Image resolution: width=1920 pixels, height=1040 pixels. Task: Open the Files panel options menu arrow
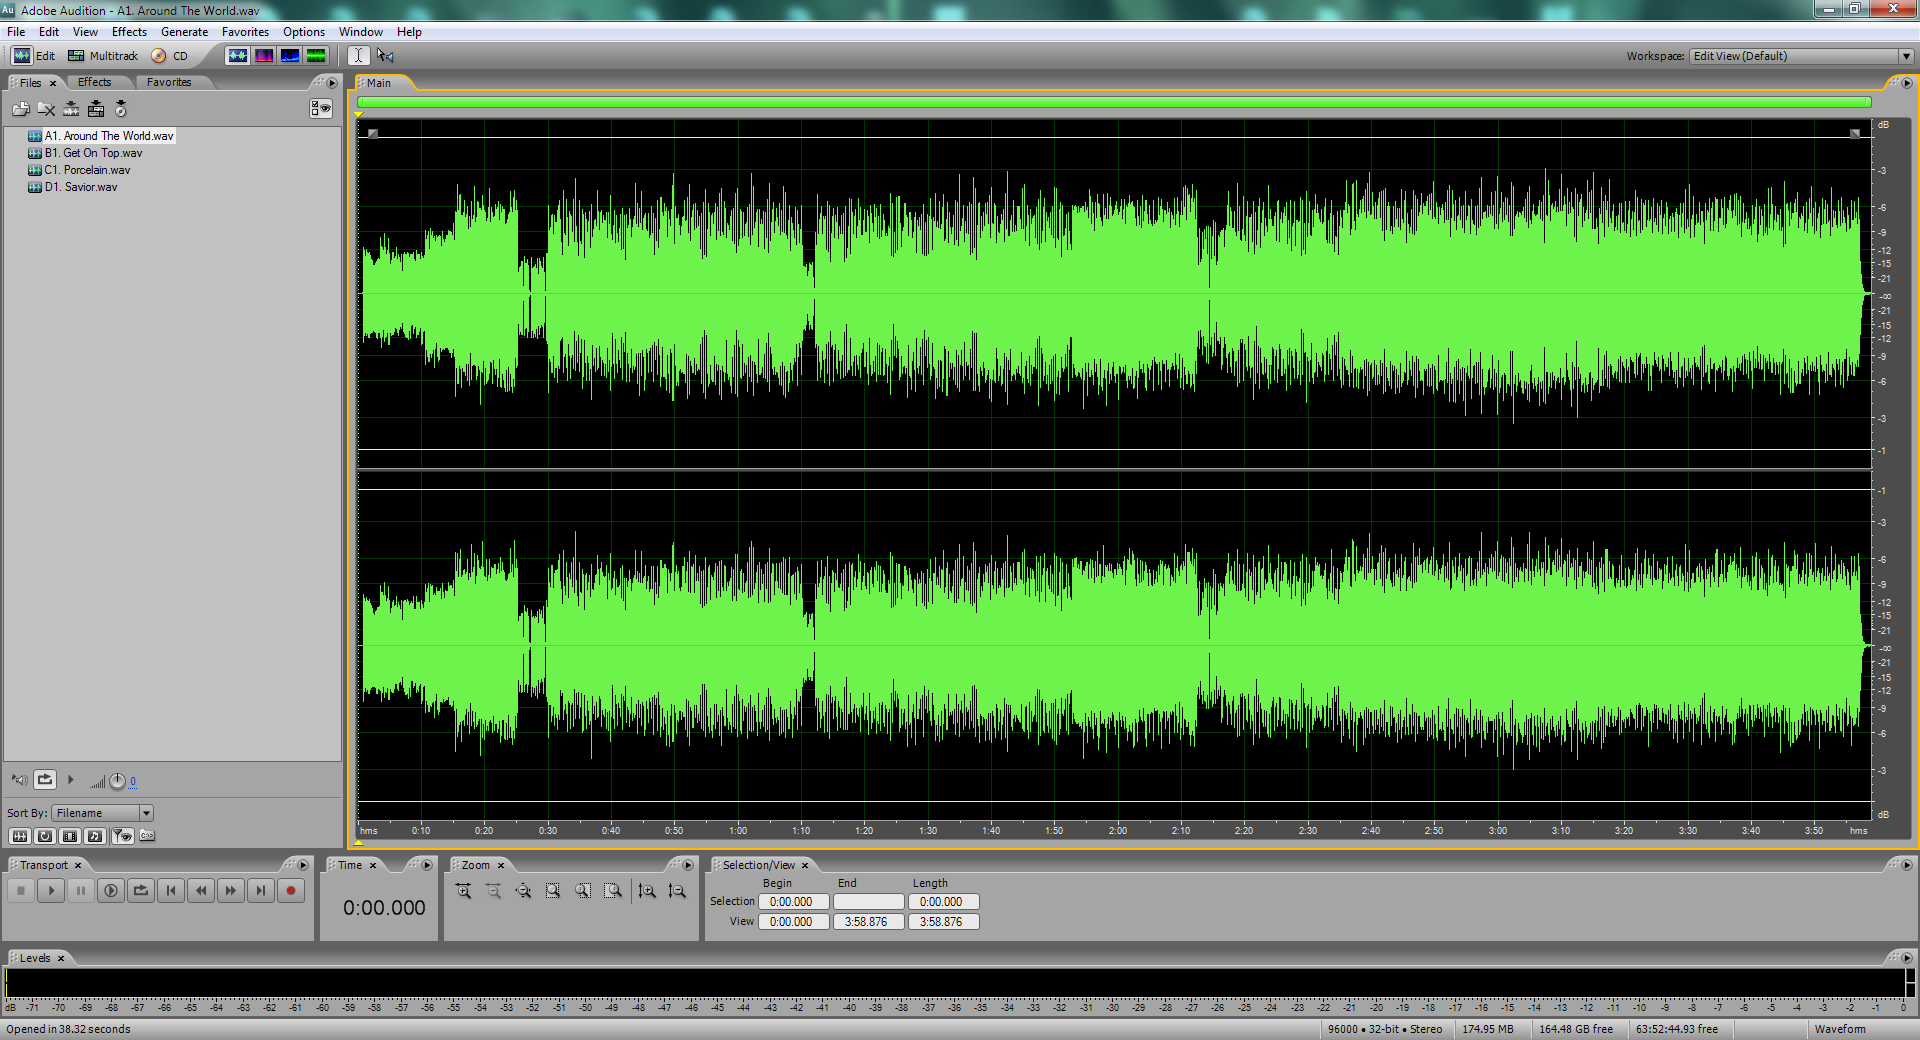(x=332, y=83)
